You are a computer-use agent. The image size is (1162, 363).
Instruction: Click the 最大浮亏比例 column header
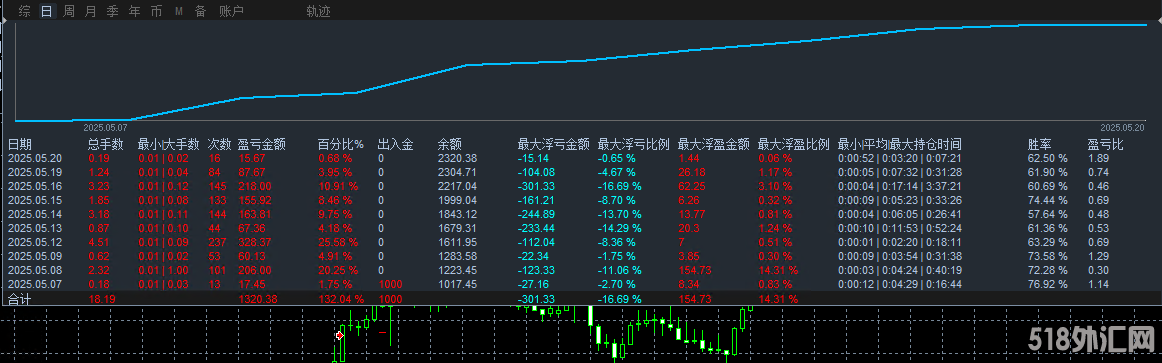click(634, 144)
